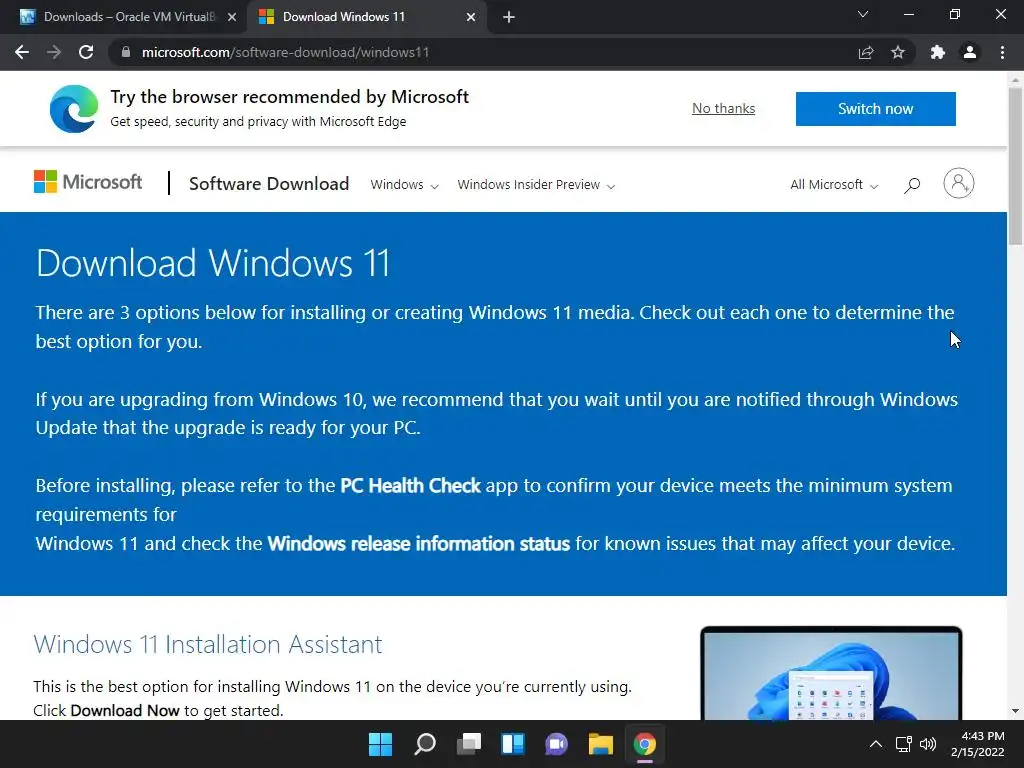Open site search magnifier icon
This screenshot has width=1024, height=768.
pos(912,185)
